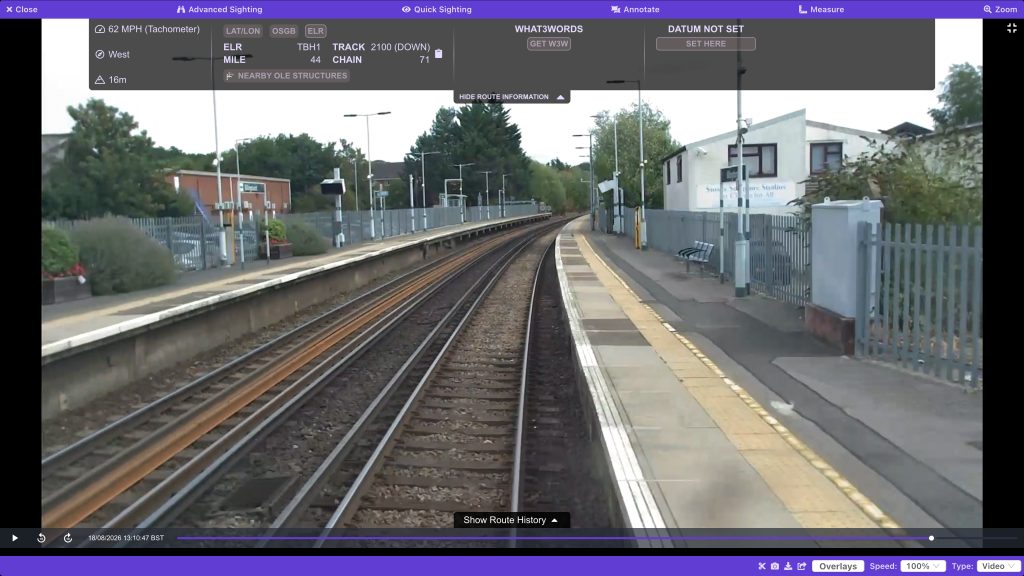Image resolution: width=1024 pixels, height=576 pixels.
Task: Click the DATUM NOT SET heading
Action: pos(705,29)
